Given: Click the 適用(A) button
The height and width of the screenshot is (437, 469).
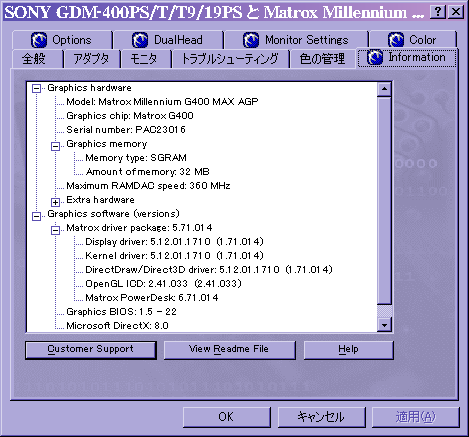Looking at the screenshot, I should (x=416, y=417).
